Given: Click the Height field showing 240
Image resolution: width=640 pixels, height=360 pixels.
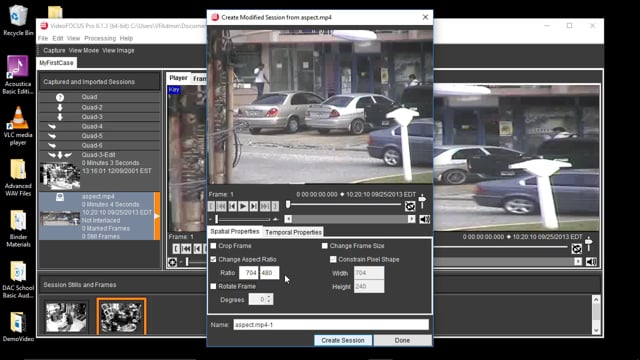Looking at the screenshot, I should 369,287.
